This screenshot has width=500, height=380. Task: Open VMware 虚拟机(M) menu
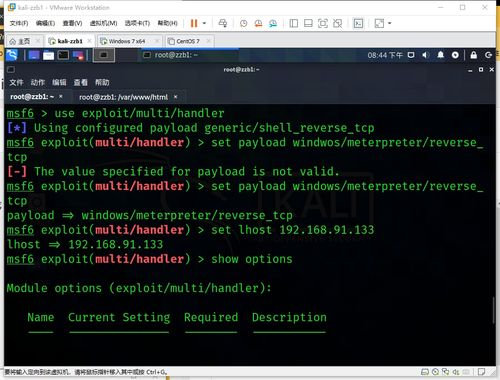103,23
